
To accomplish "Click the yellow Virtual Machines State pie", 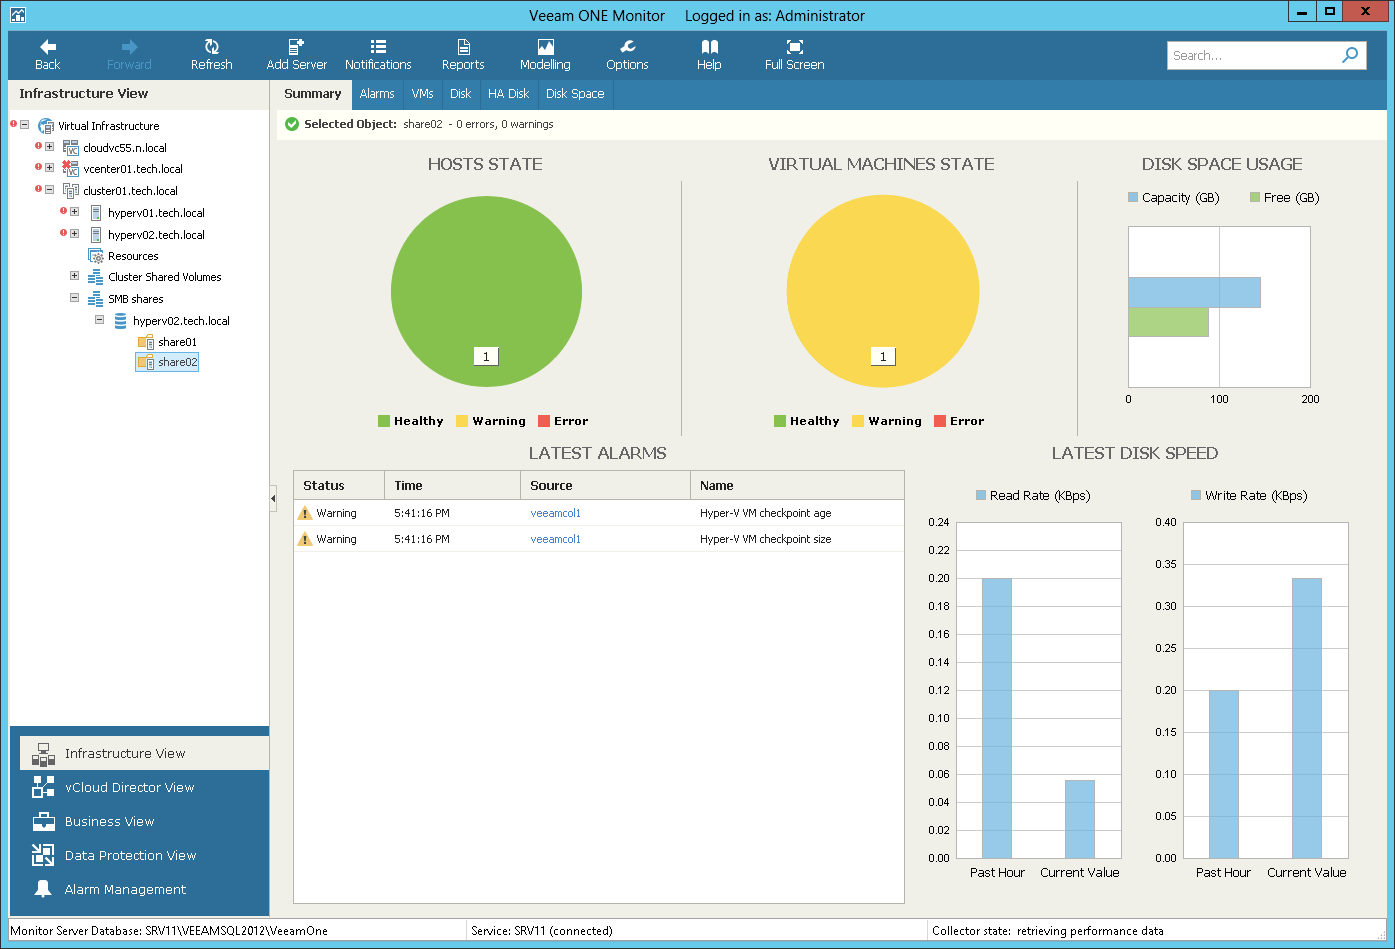I will (x=882, y=292).
